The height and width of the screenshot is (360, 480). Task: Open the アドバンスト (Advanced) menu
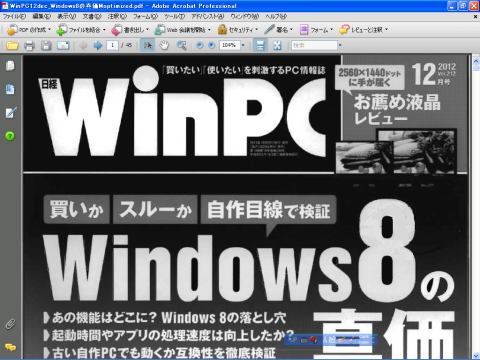[x=207, y=16]
